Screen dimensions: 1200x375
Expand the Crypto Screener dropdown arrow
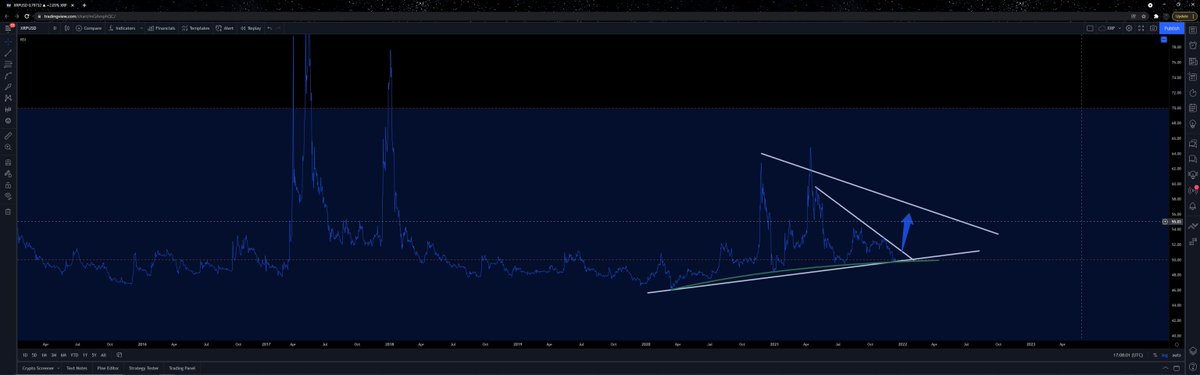pyautogui.click(x=58, y=368)
